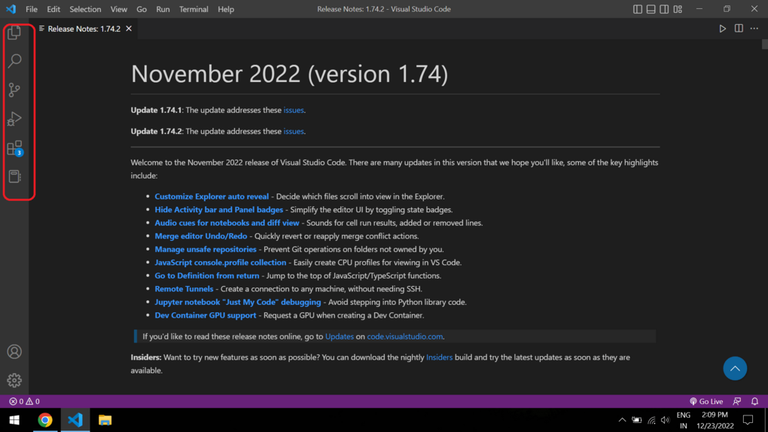
Task: Open JavaScript console.profile collection link
Action: point(220,263)
